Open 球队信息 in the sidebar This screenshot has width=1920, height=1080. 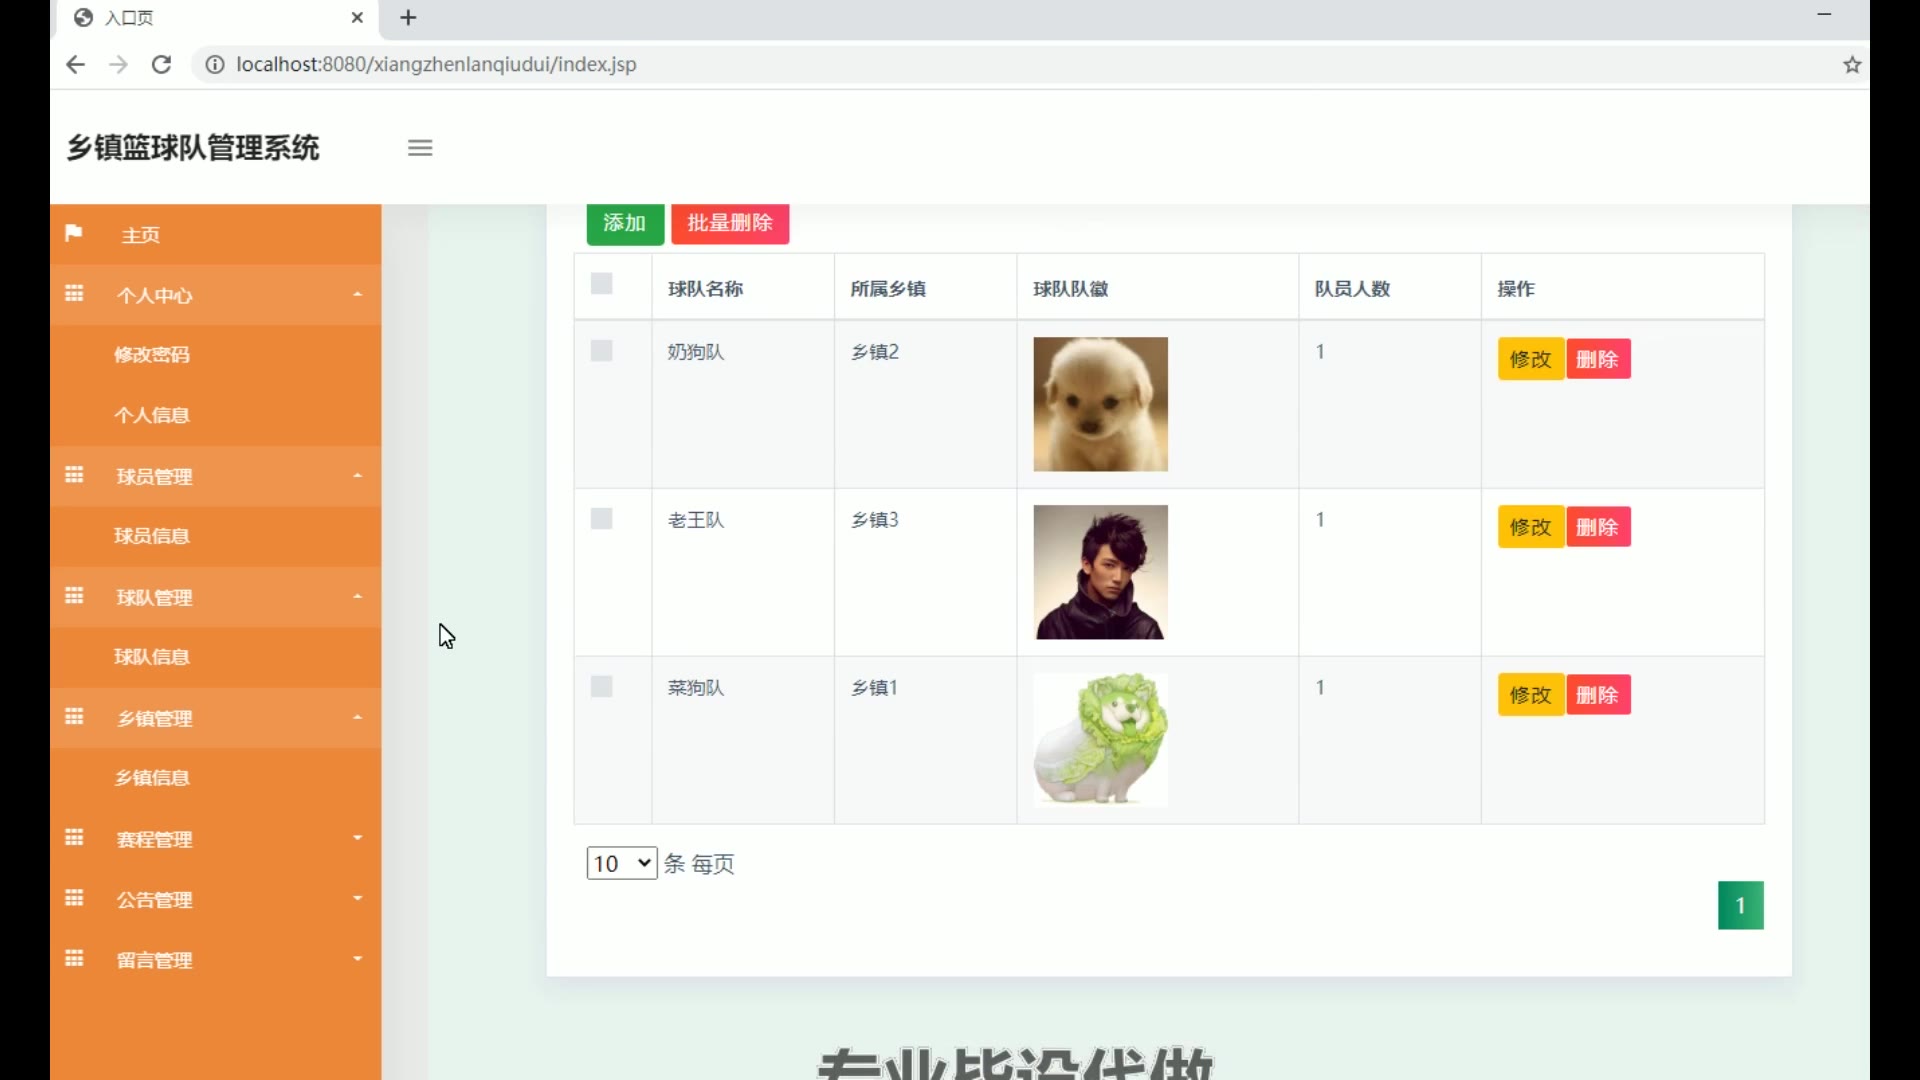(152, 657)
